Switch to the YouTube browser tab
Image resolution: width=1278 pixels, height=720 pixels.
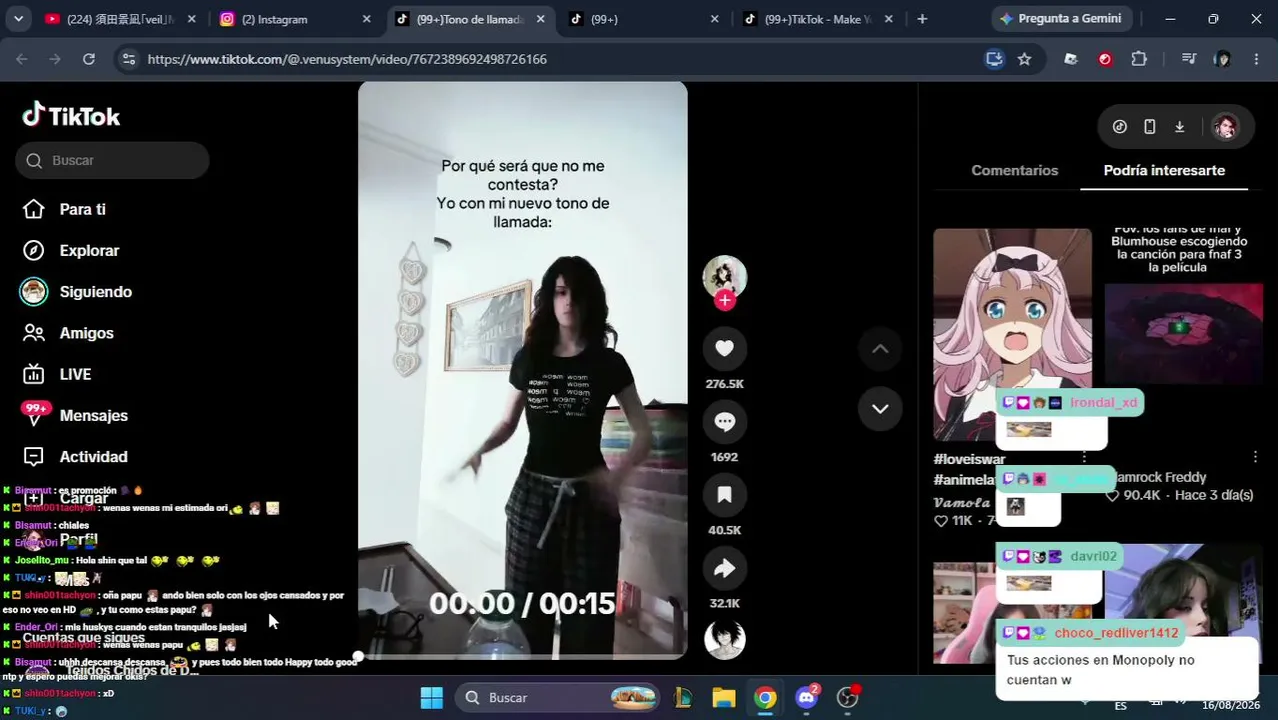point(121,19)
